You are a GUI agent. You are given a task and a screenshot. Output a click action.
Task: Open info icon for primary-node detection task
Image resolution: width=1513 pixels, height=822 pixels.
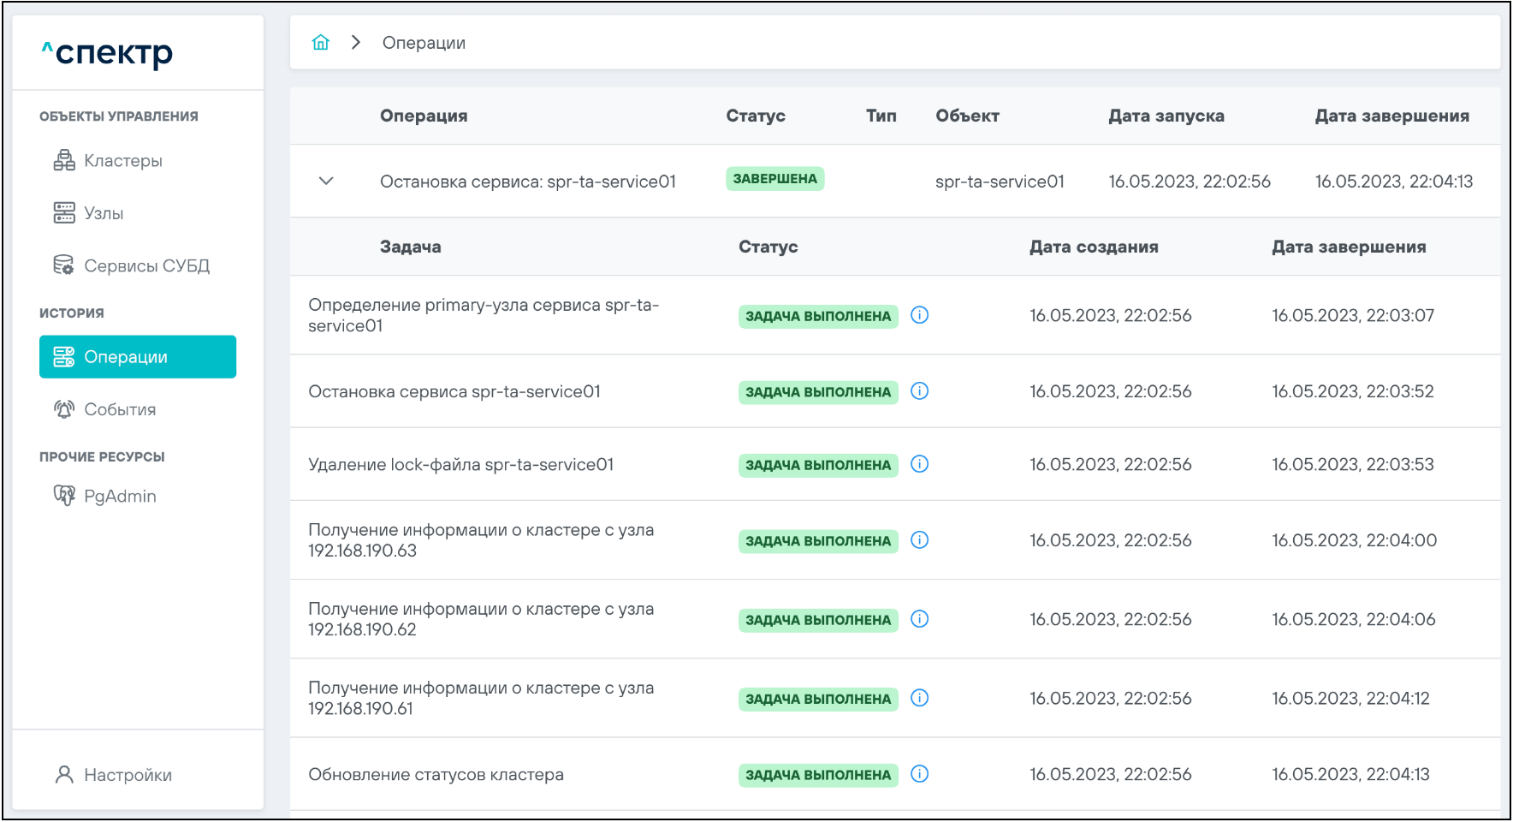(x=920, y=315)
